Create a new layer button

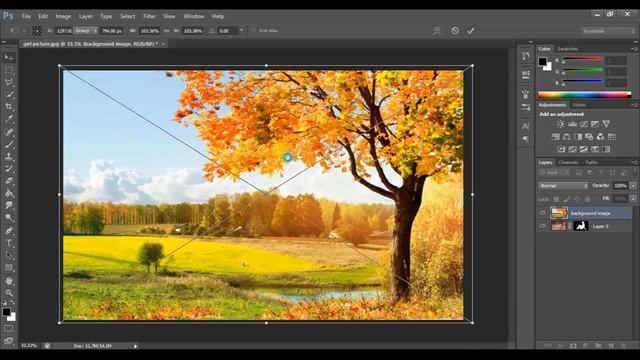coord(611,346)
